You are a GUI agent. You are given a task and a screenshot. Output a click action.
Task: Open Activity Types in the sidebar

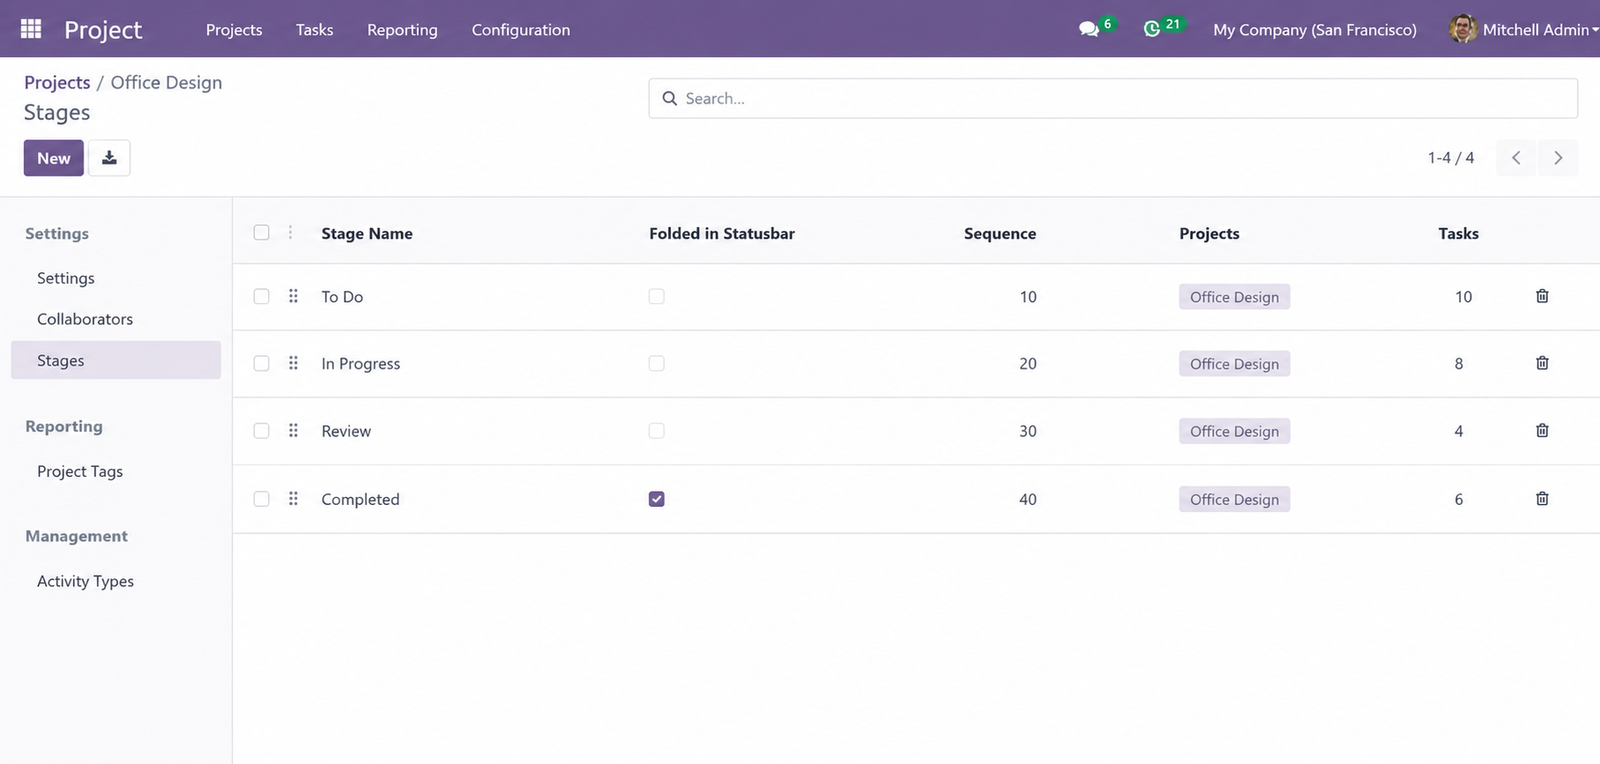pyautogui.click(x=85, y=581)
